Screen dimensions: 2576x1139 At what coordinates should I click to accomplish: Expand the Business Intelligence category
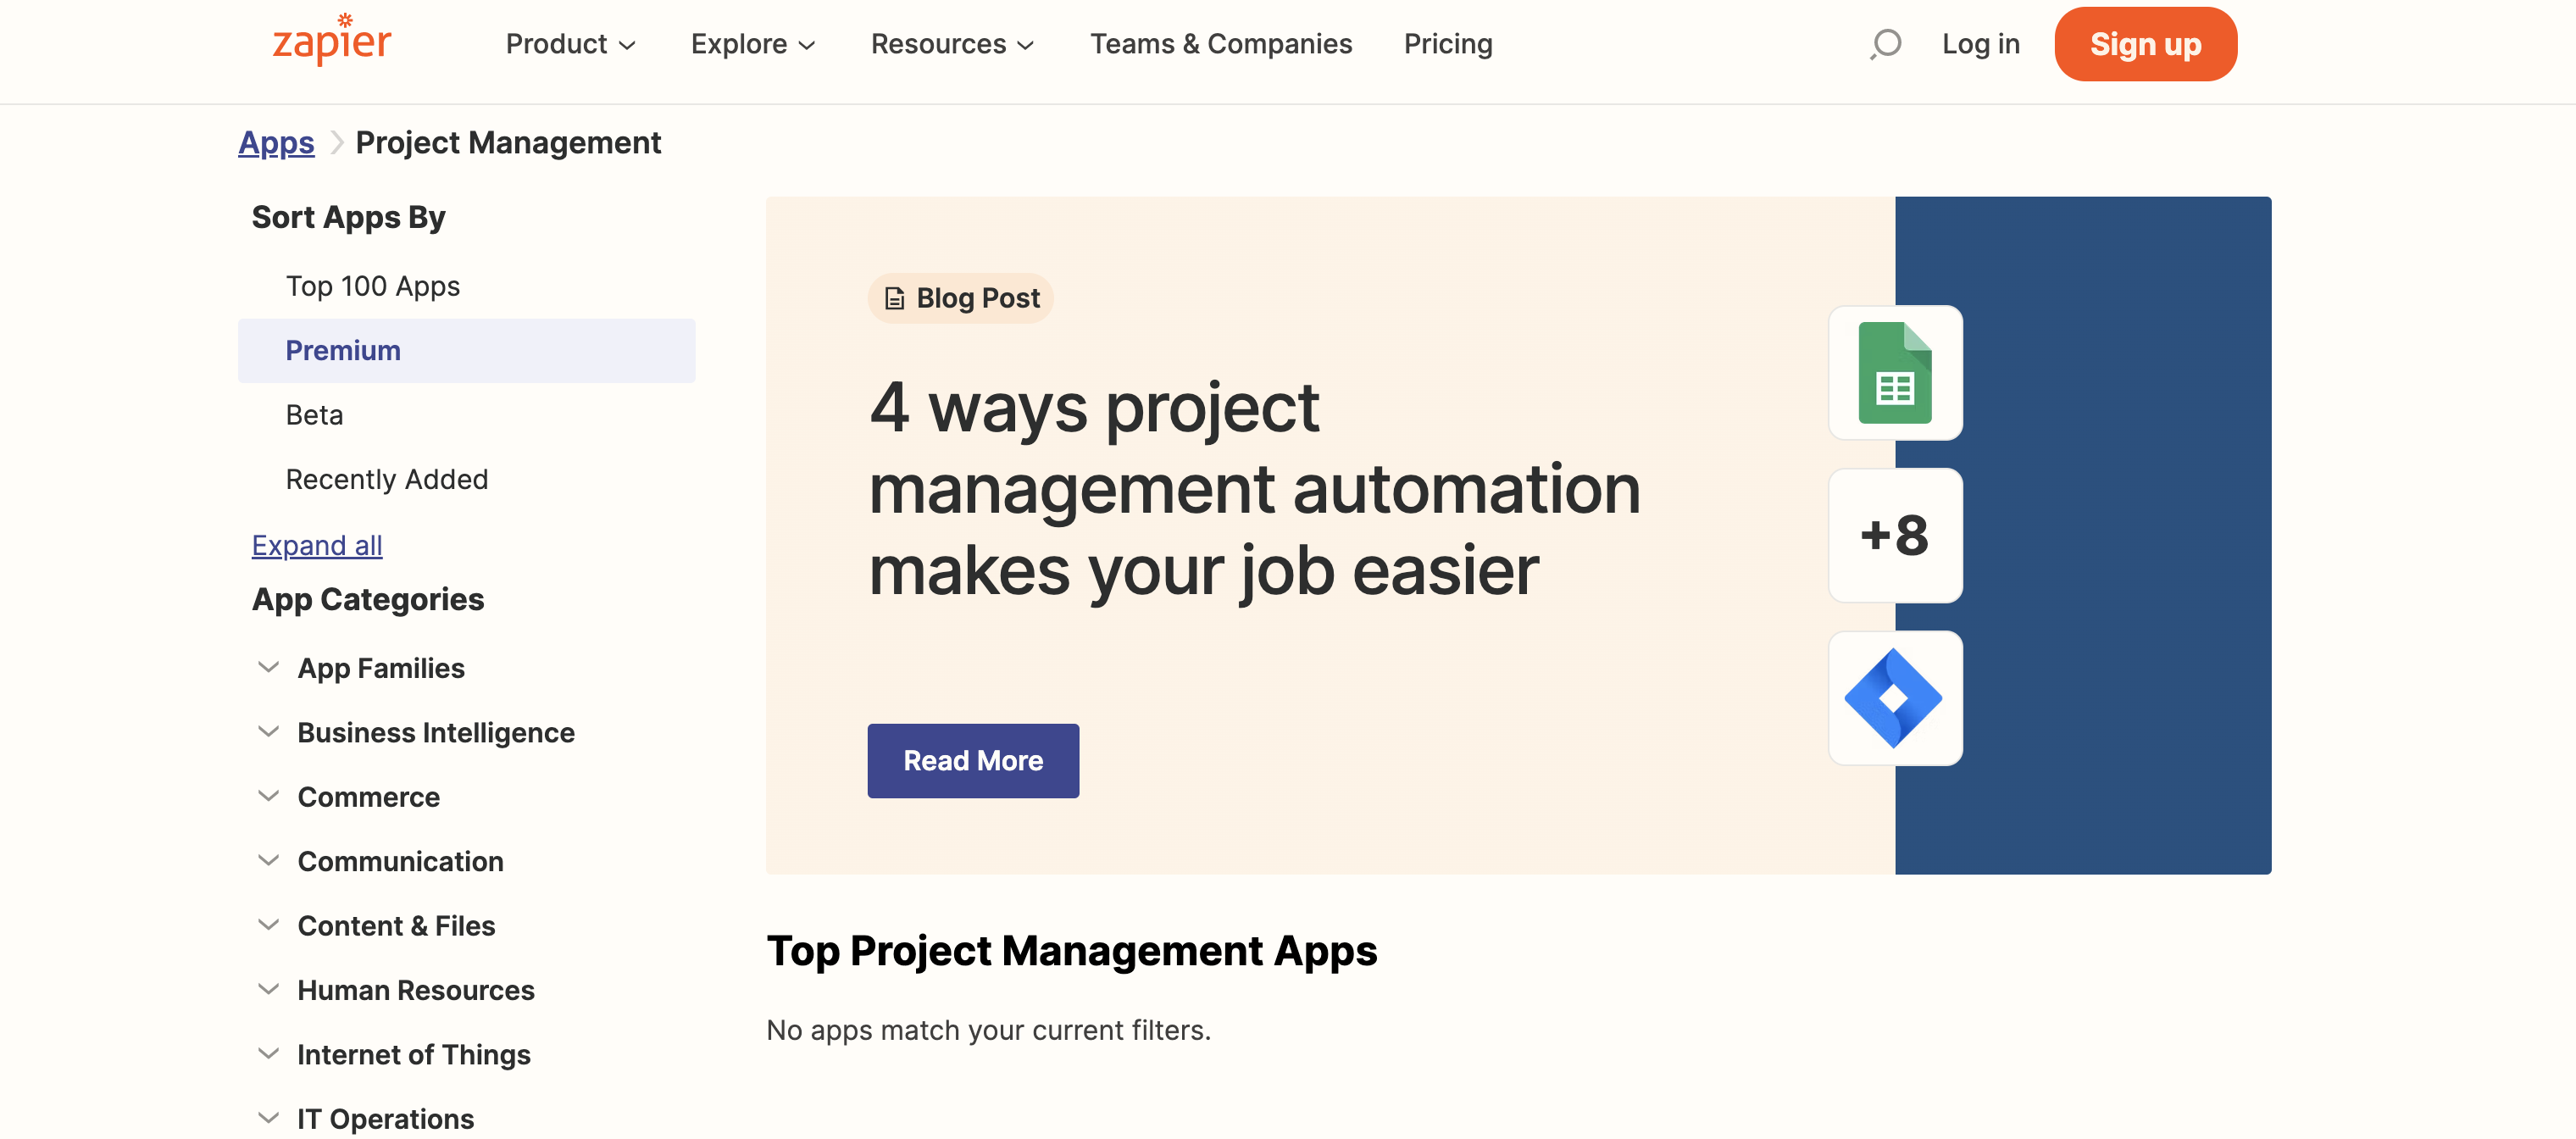435,732
